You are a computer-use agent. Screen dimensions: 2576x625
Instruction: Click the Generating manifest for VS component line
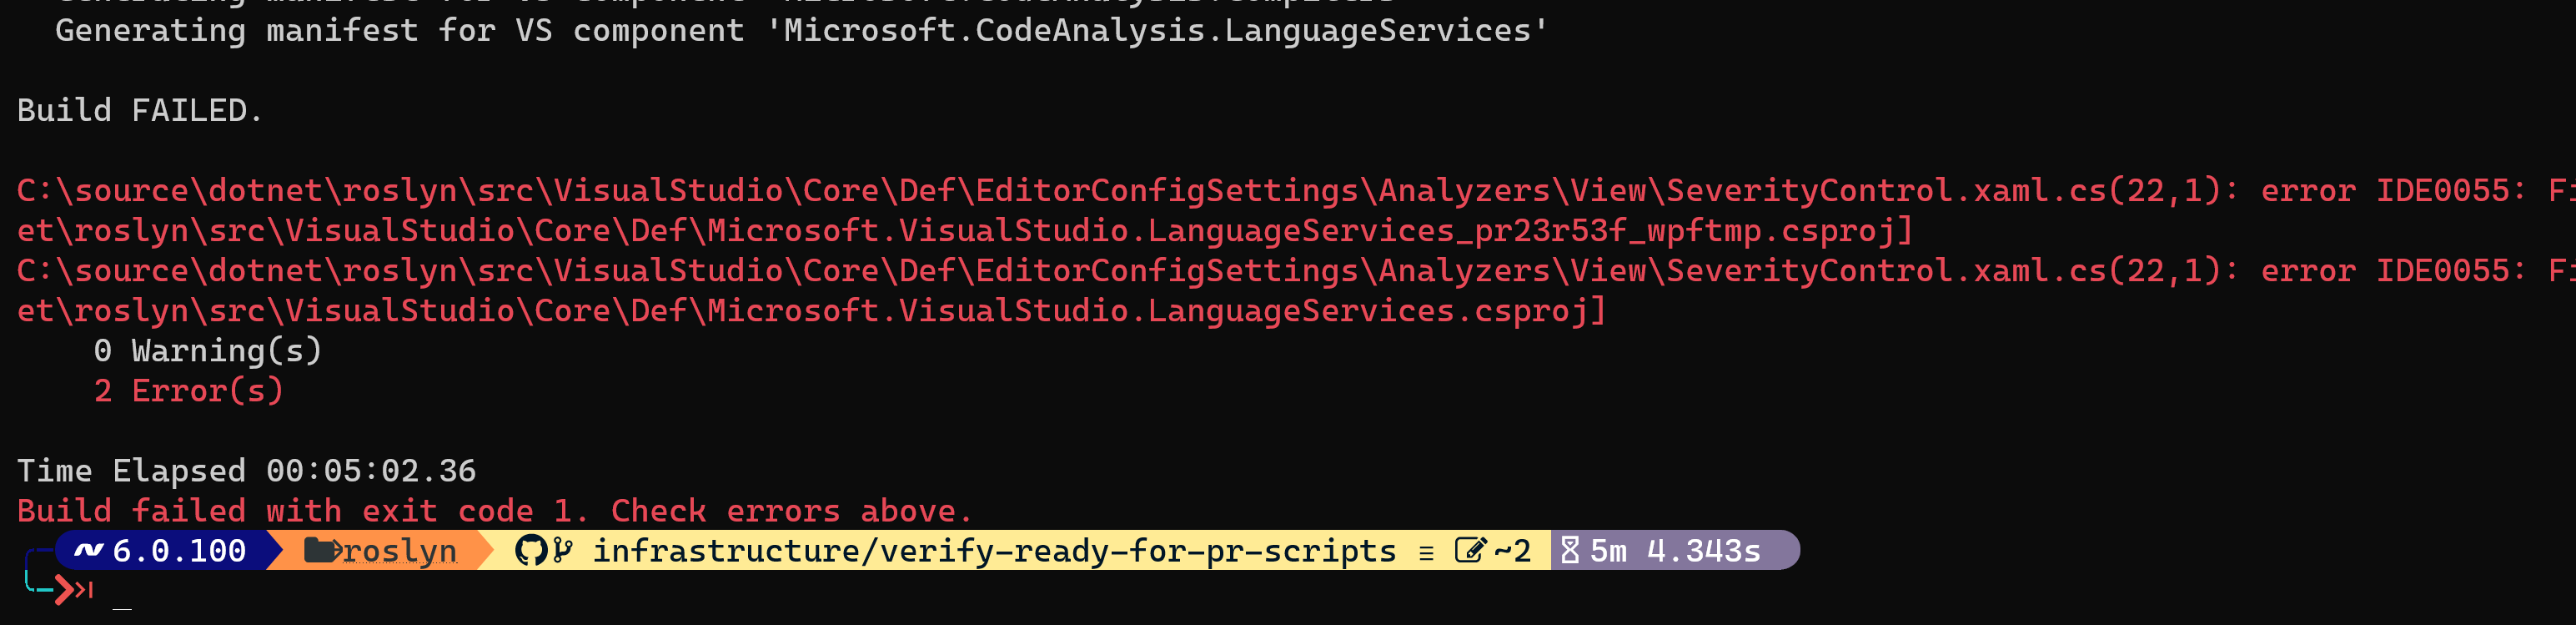[x=801, y=31]
